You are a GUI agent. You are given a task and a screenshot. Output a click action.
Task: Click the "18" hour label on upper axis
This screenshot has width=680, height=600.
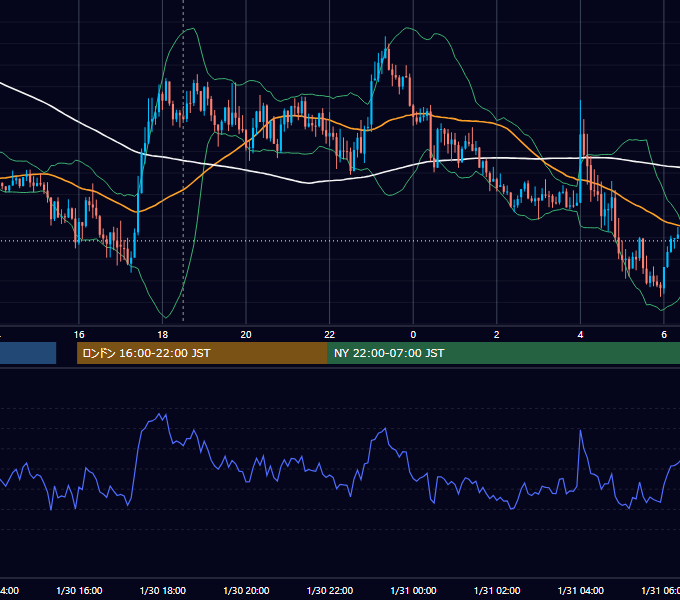pyautogui.click(x=163, y=334)
